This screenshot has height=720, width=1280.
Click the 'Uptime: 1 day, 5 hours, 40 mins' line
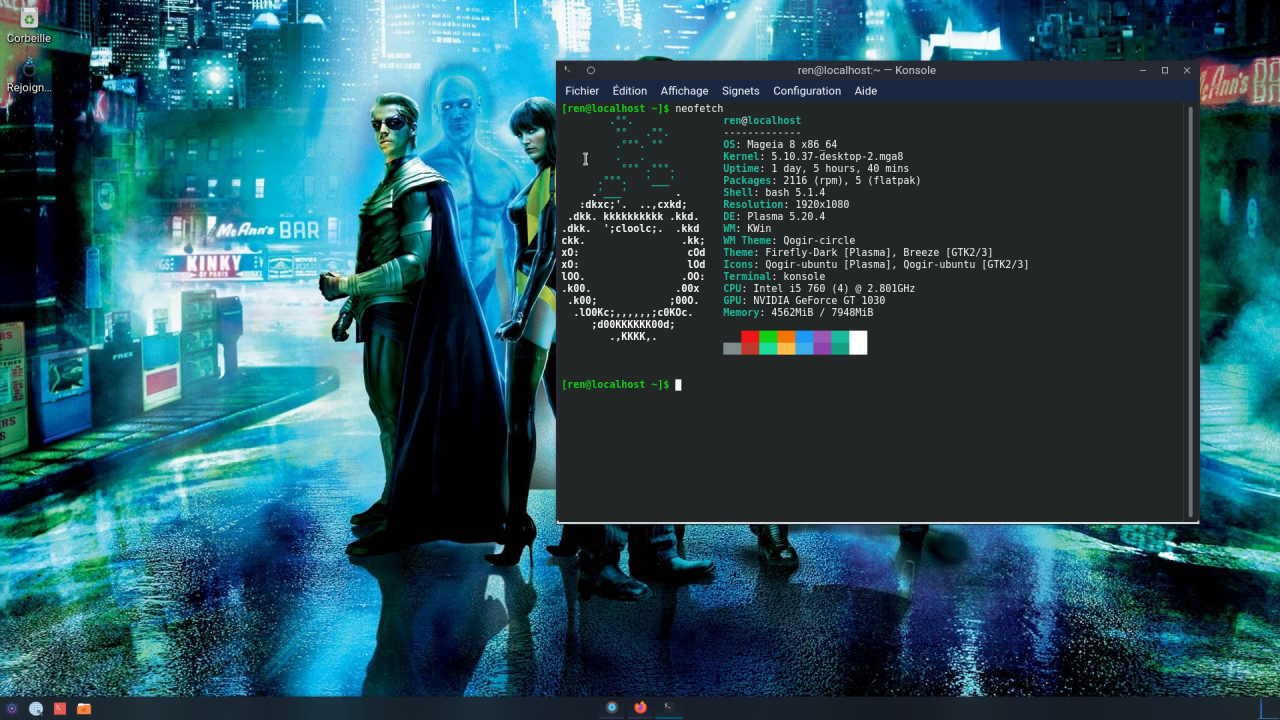tap(816, 169)
